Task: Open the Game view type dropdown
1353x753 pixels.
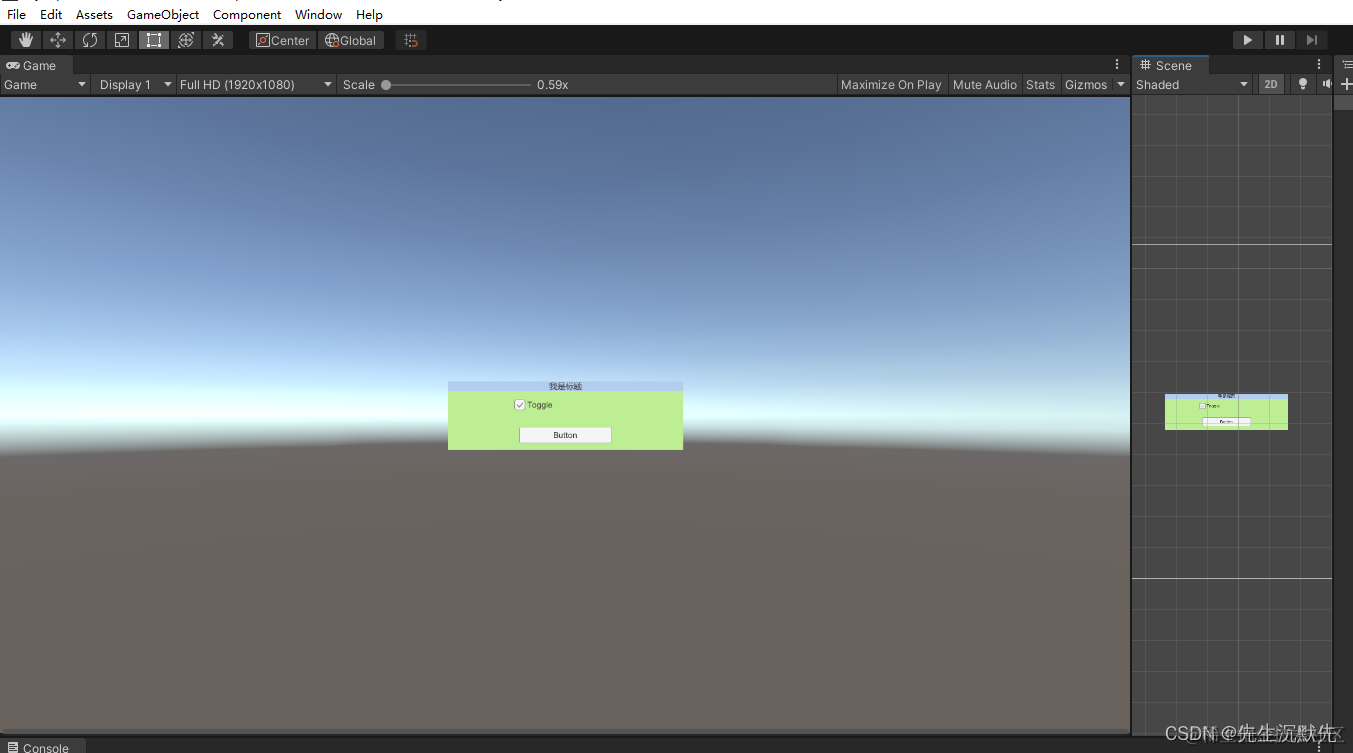Action: tap(45, 85)
